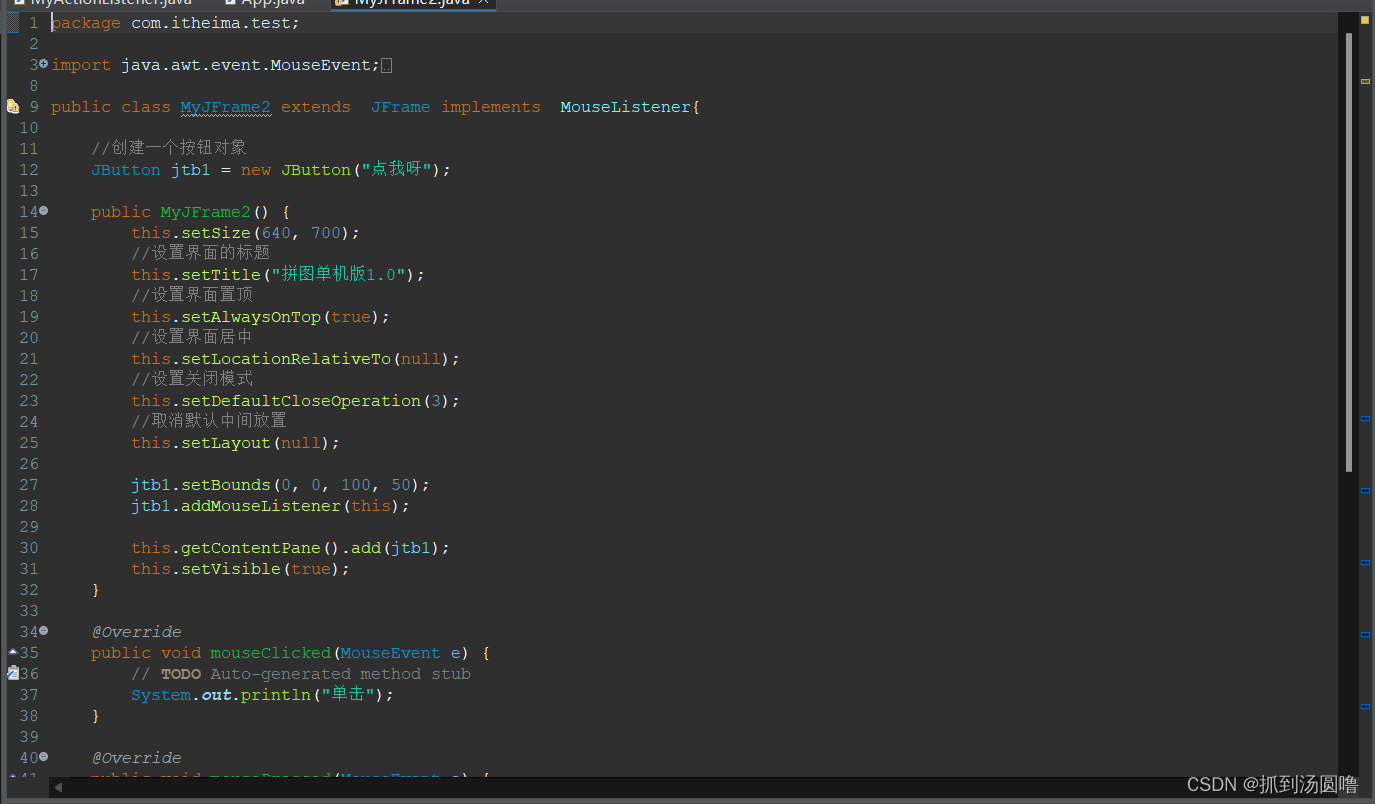Place cursor on package com.itheima.test line
The width and height of the screenshot is (1375, 804).
pos(175,23)
